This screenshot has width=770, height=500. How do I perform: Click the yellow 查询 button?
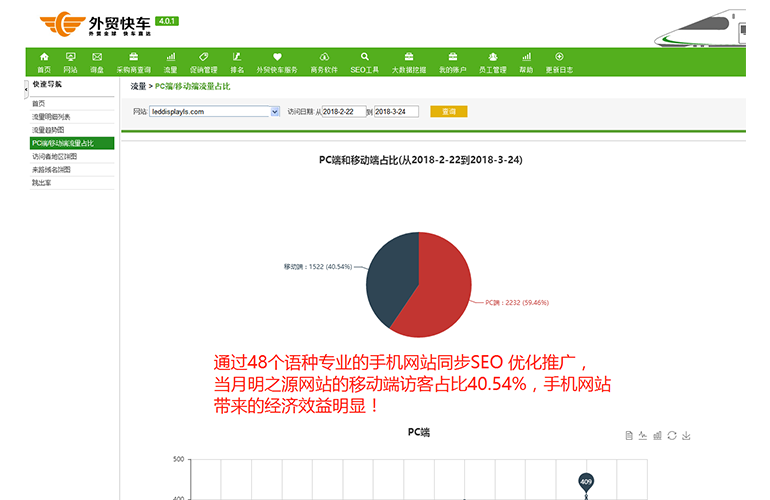[448, 111]
